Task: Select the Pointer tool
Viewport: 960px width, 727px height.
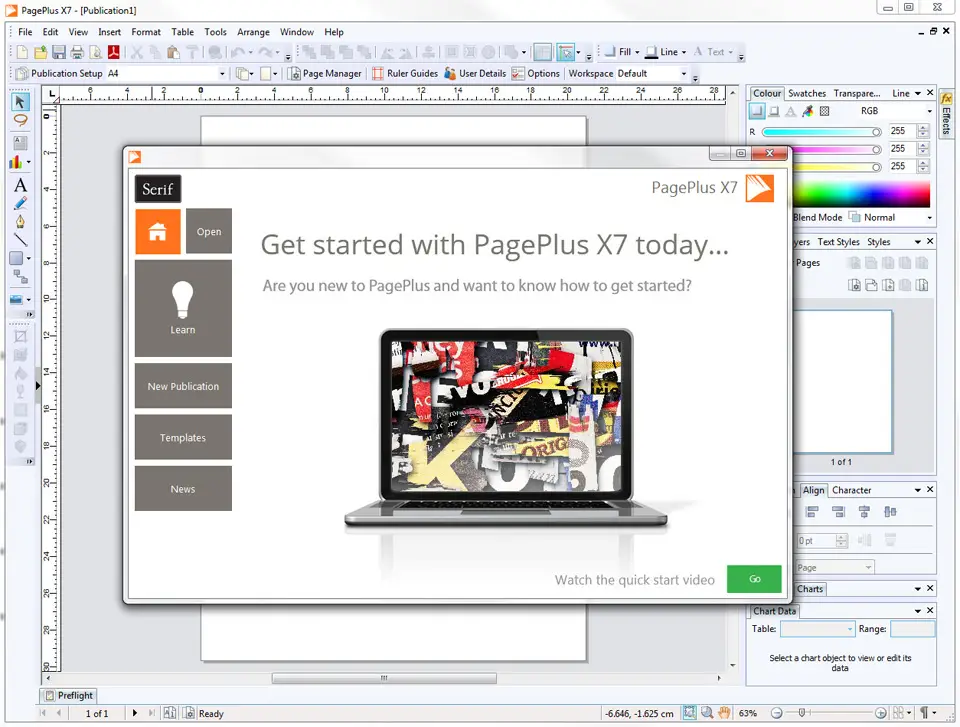Action: coord(20,102)
